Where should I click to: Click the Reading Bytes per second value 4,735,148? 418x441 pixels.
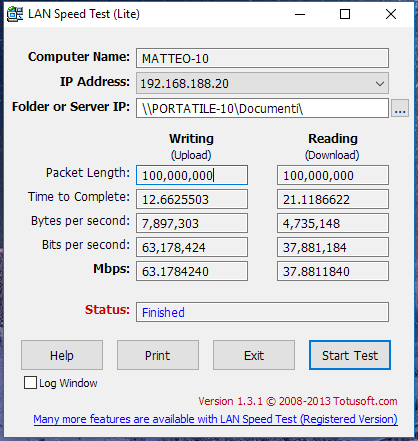333,223
